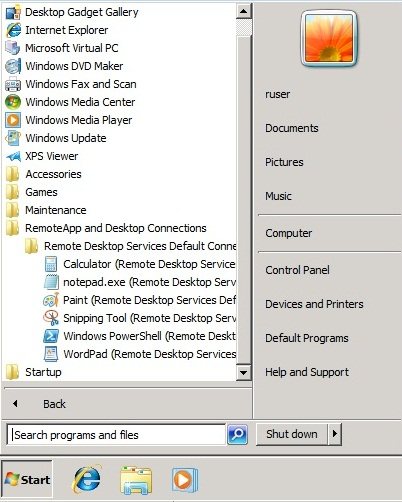Open Desktop Gadget Gallery icon
The image size is (402, 502).
point(13,12)
